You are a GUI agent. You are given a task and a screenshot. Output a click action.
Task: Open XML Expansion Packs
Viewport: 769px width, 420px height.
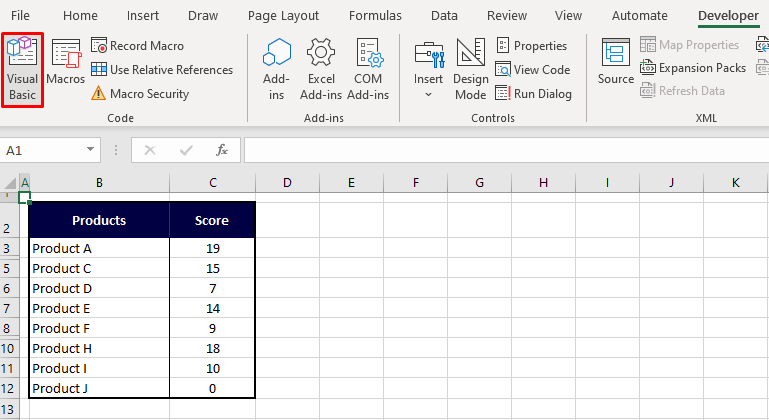[693, 68]
